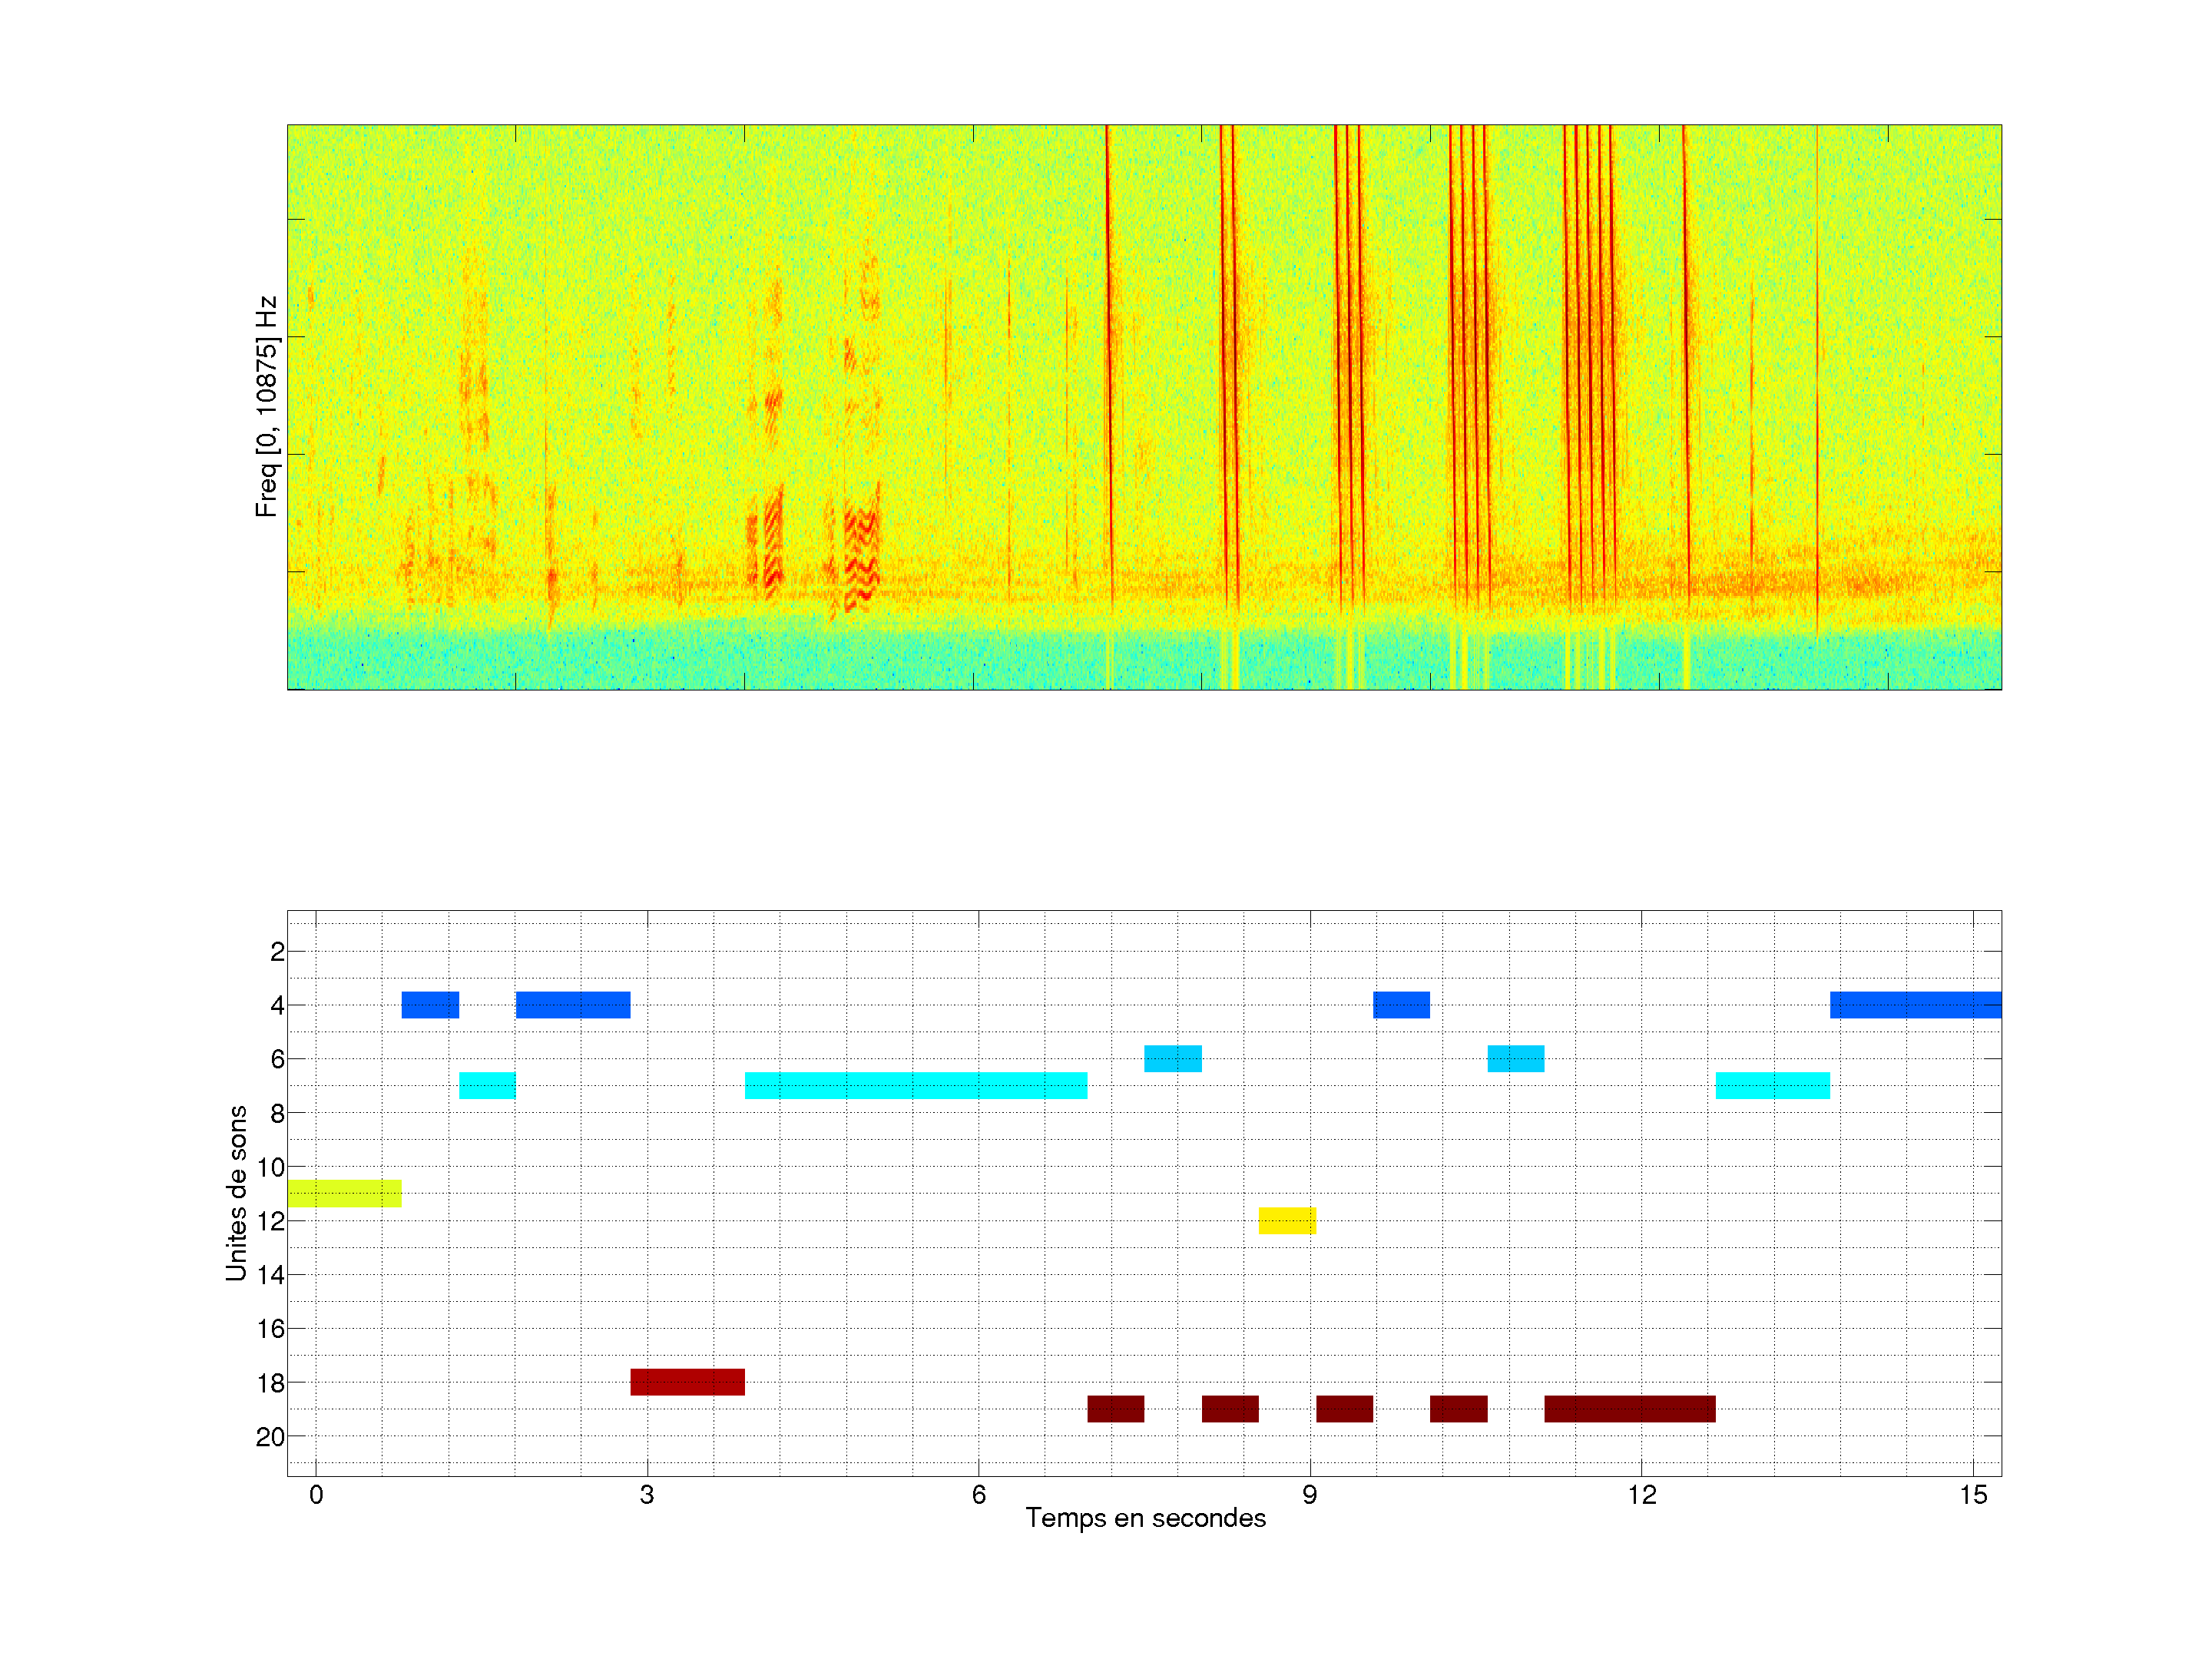Screen dimensions: 2212x1659
Task: Select the longest cyan bar on row 7
Action: tap(915, 1085)
